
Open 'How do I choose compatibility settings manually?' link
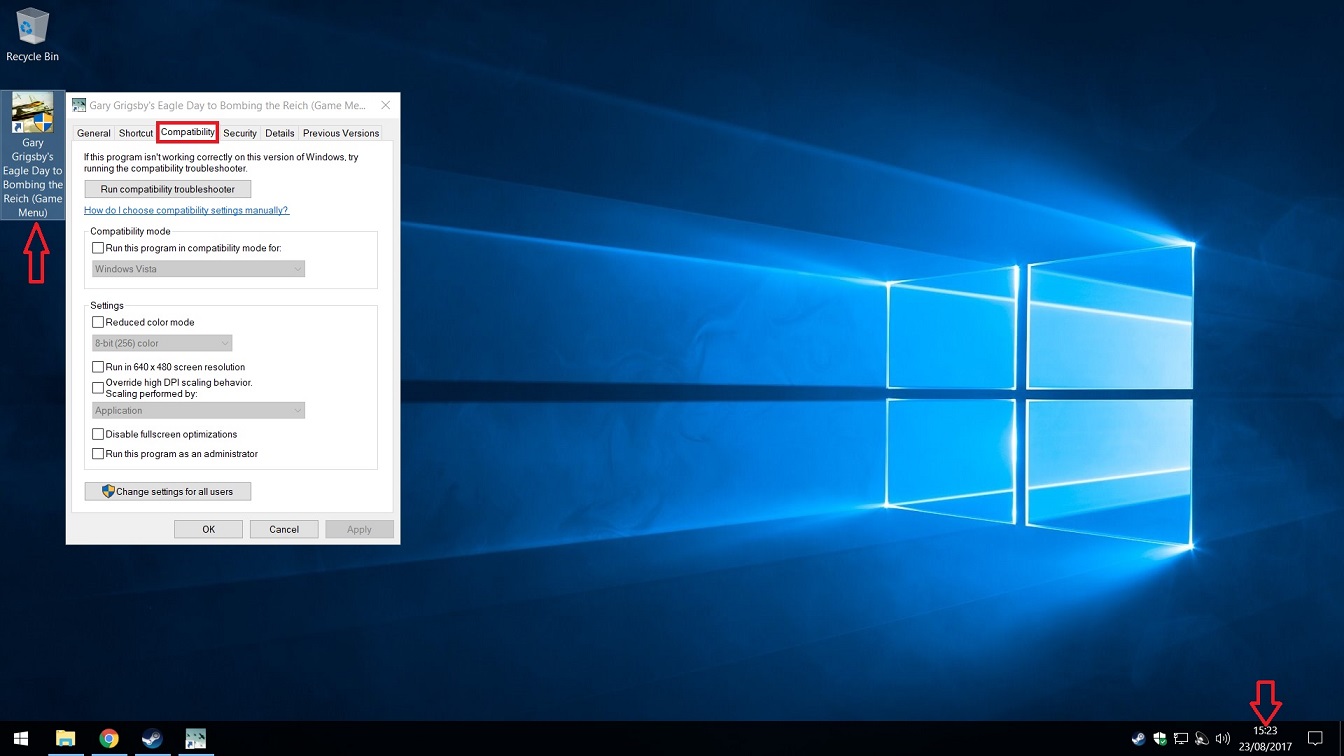click(x=186, y=210)
